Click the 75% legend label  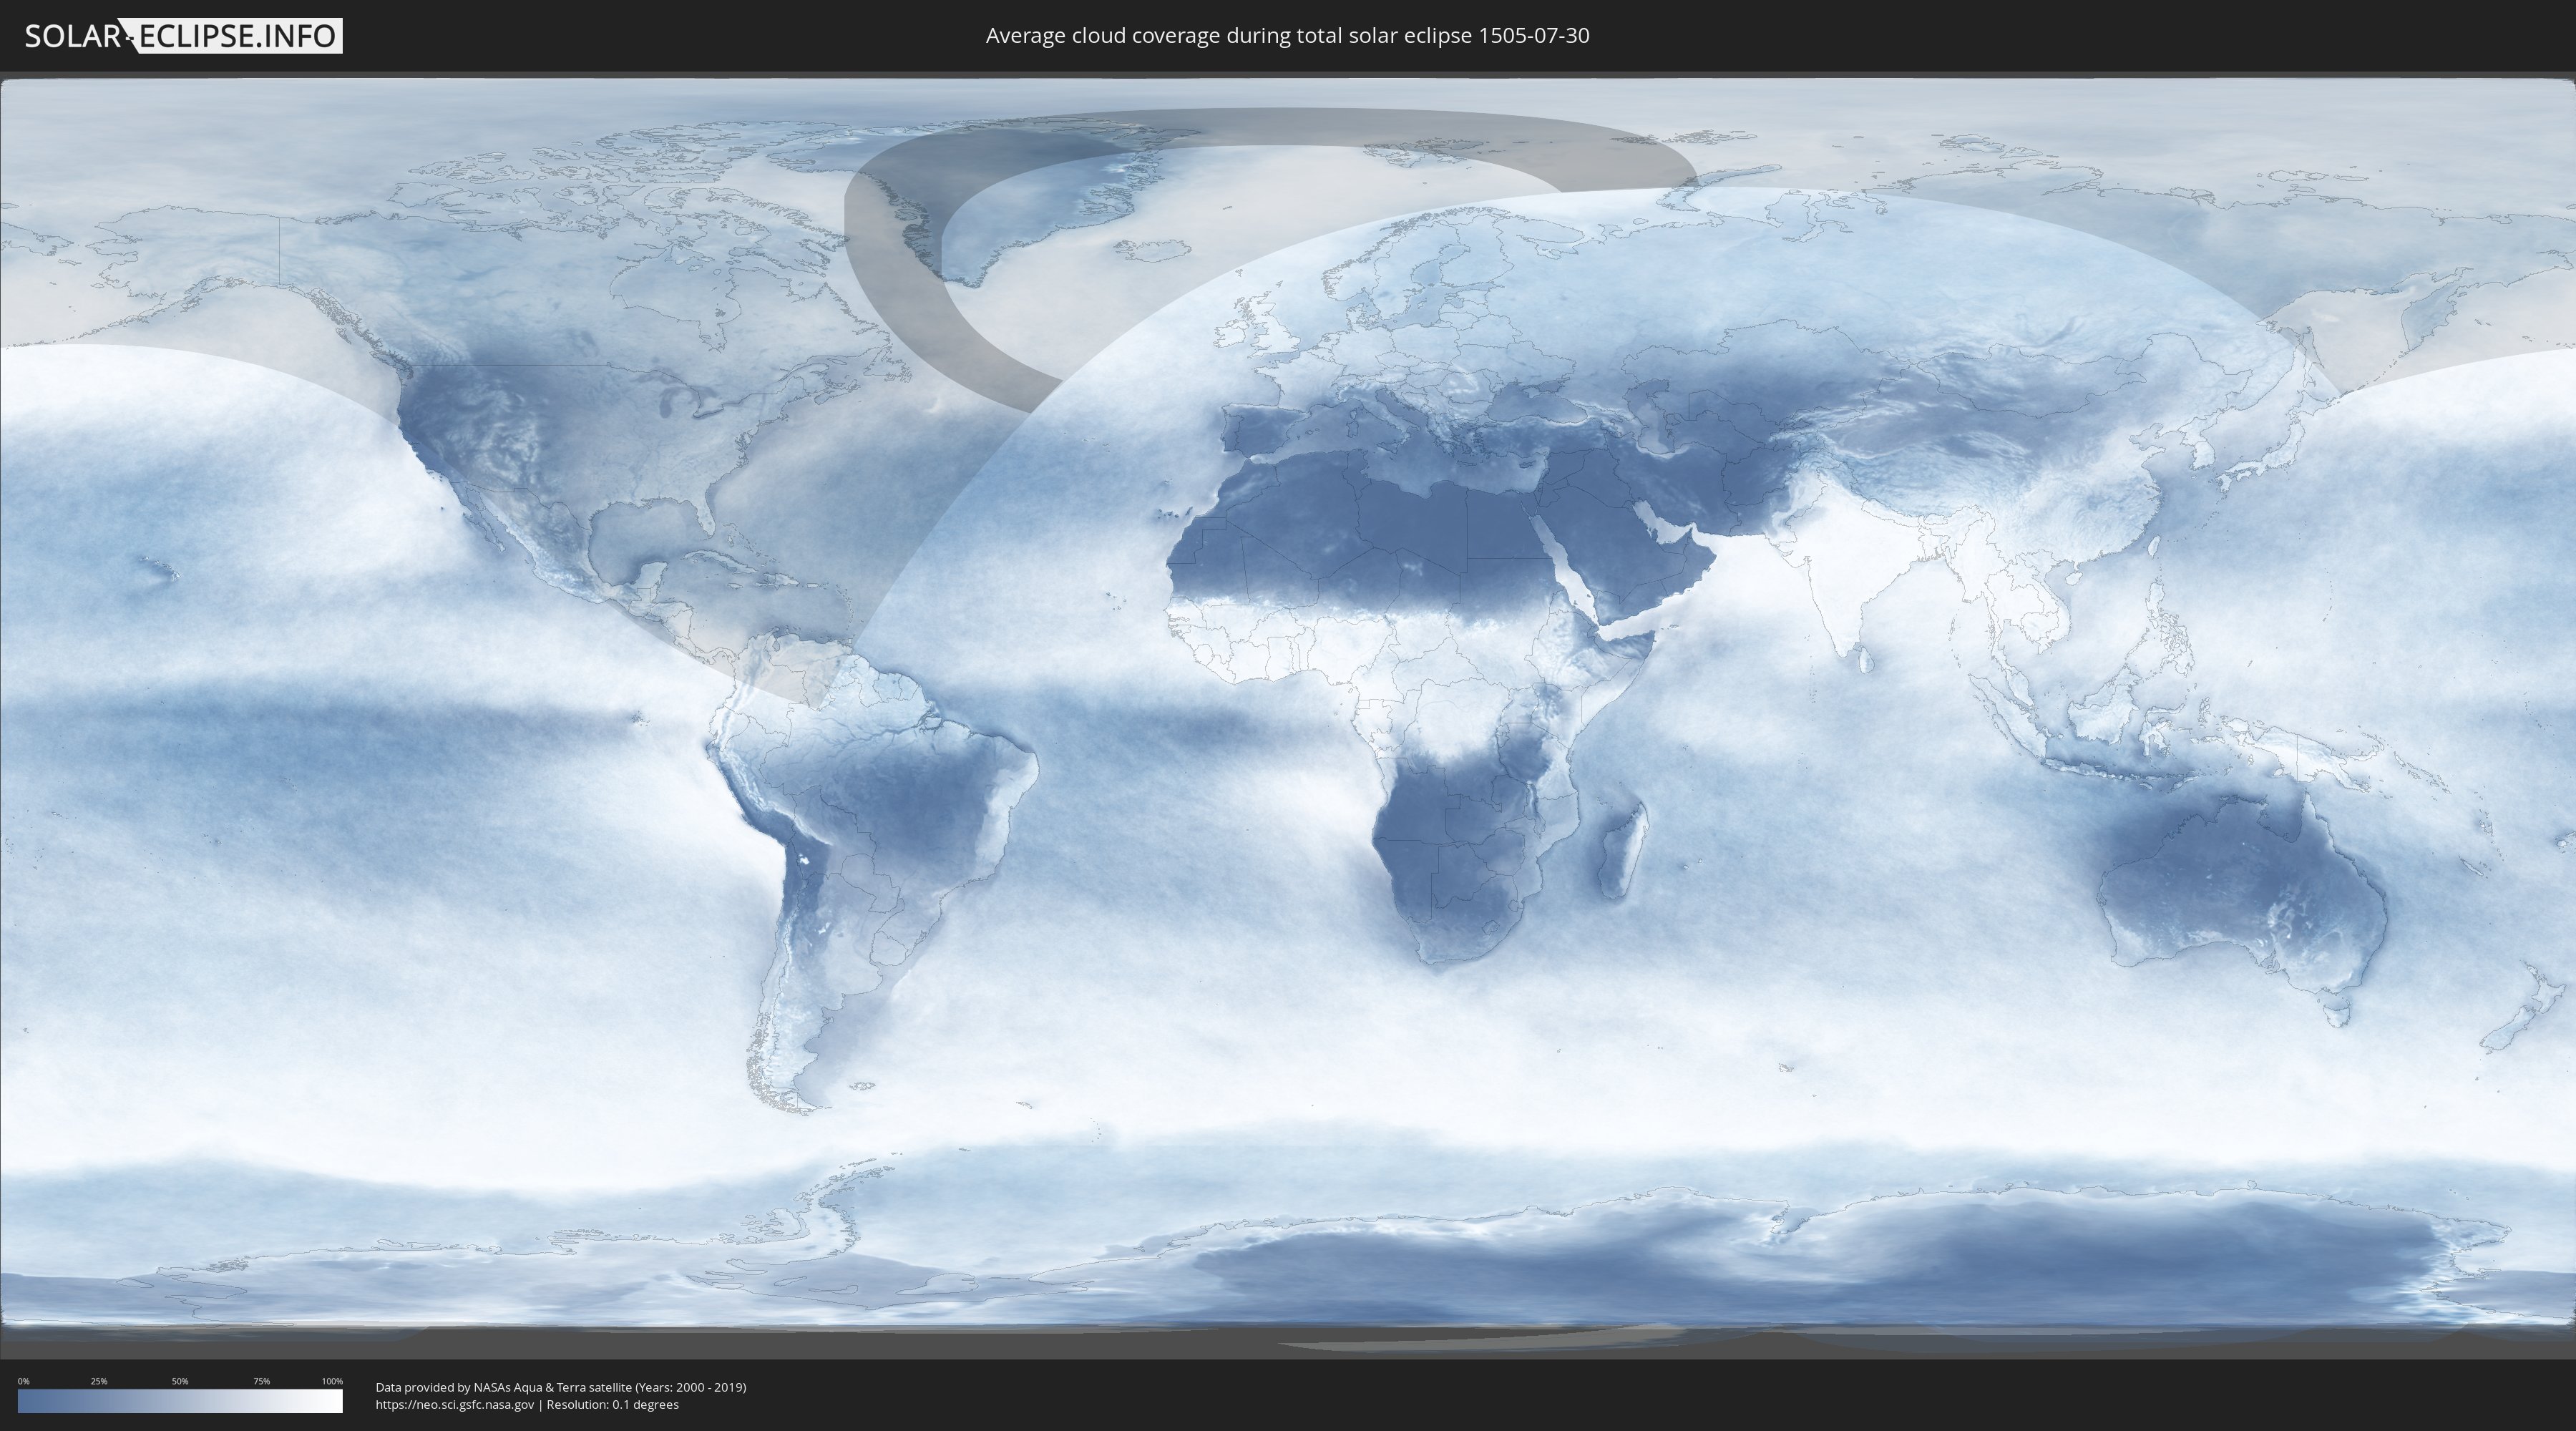tap(261, 1381)
